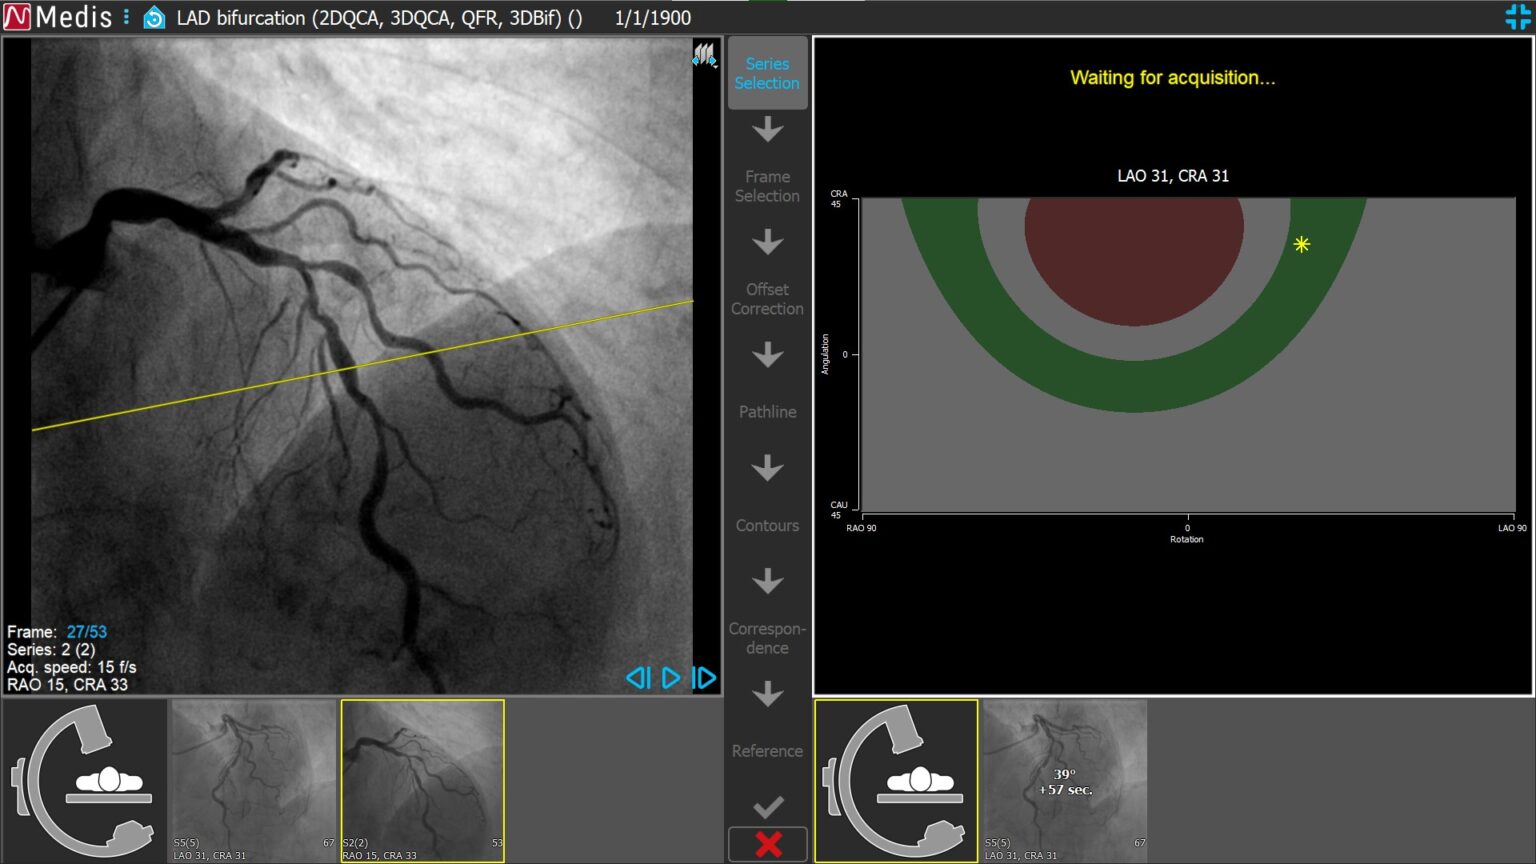Click the Medis logo icon
Screen dimensions: 1536x864
(x=17, y=17)
